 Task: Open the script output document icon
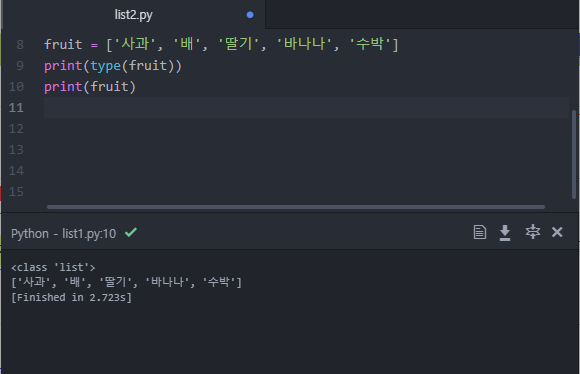[480, 232]
